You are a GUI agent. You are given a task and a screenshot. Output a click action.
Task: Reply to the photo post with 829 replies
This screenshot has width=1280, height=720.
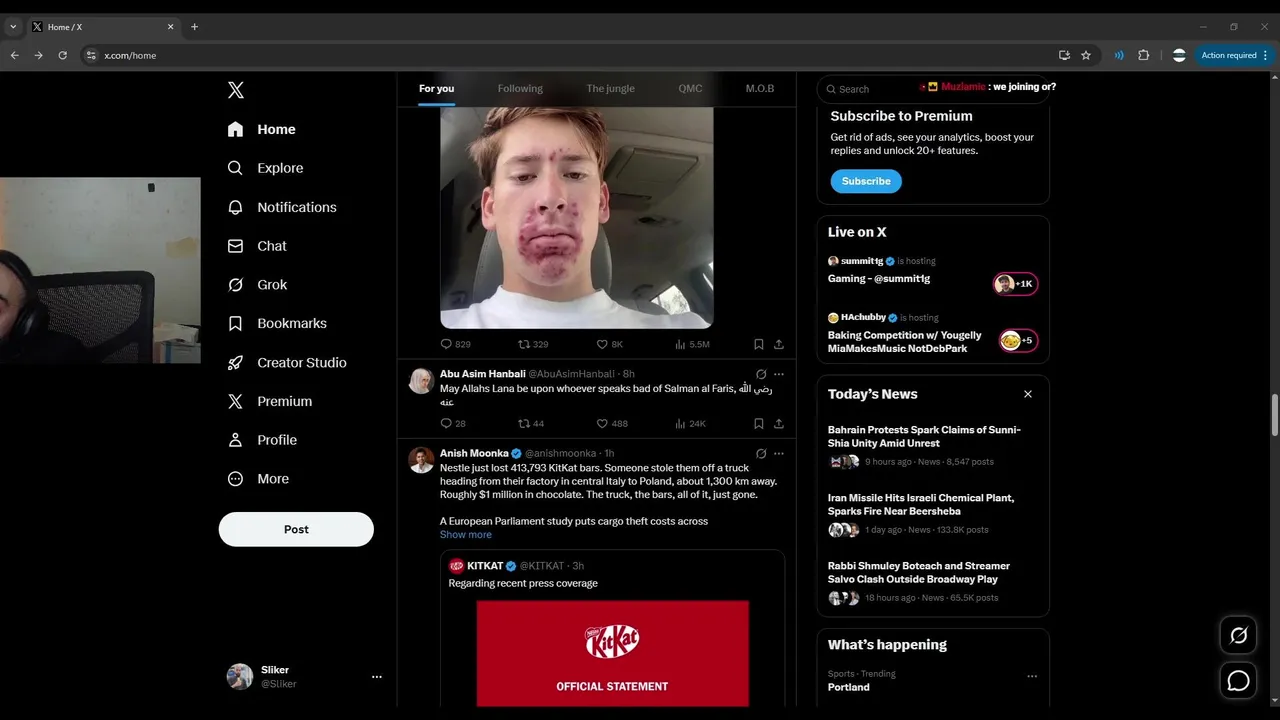click(455, 344)
